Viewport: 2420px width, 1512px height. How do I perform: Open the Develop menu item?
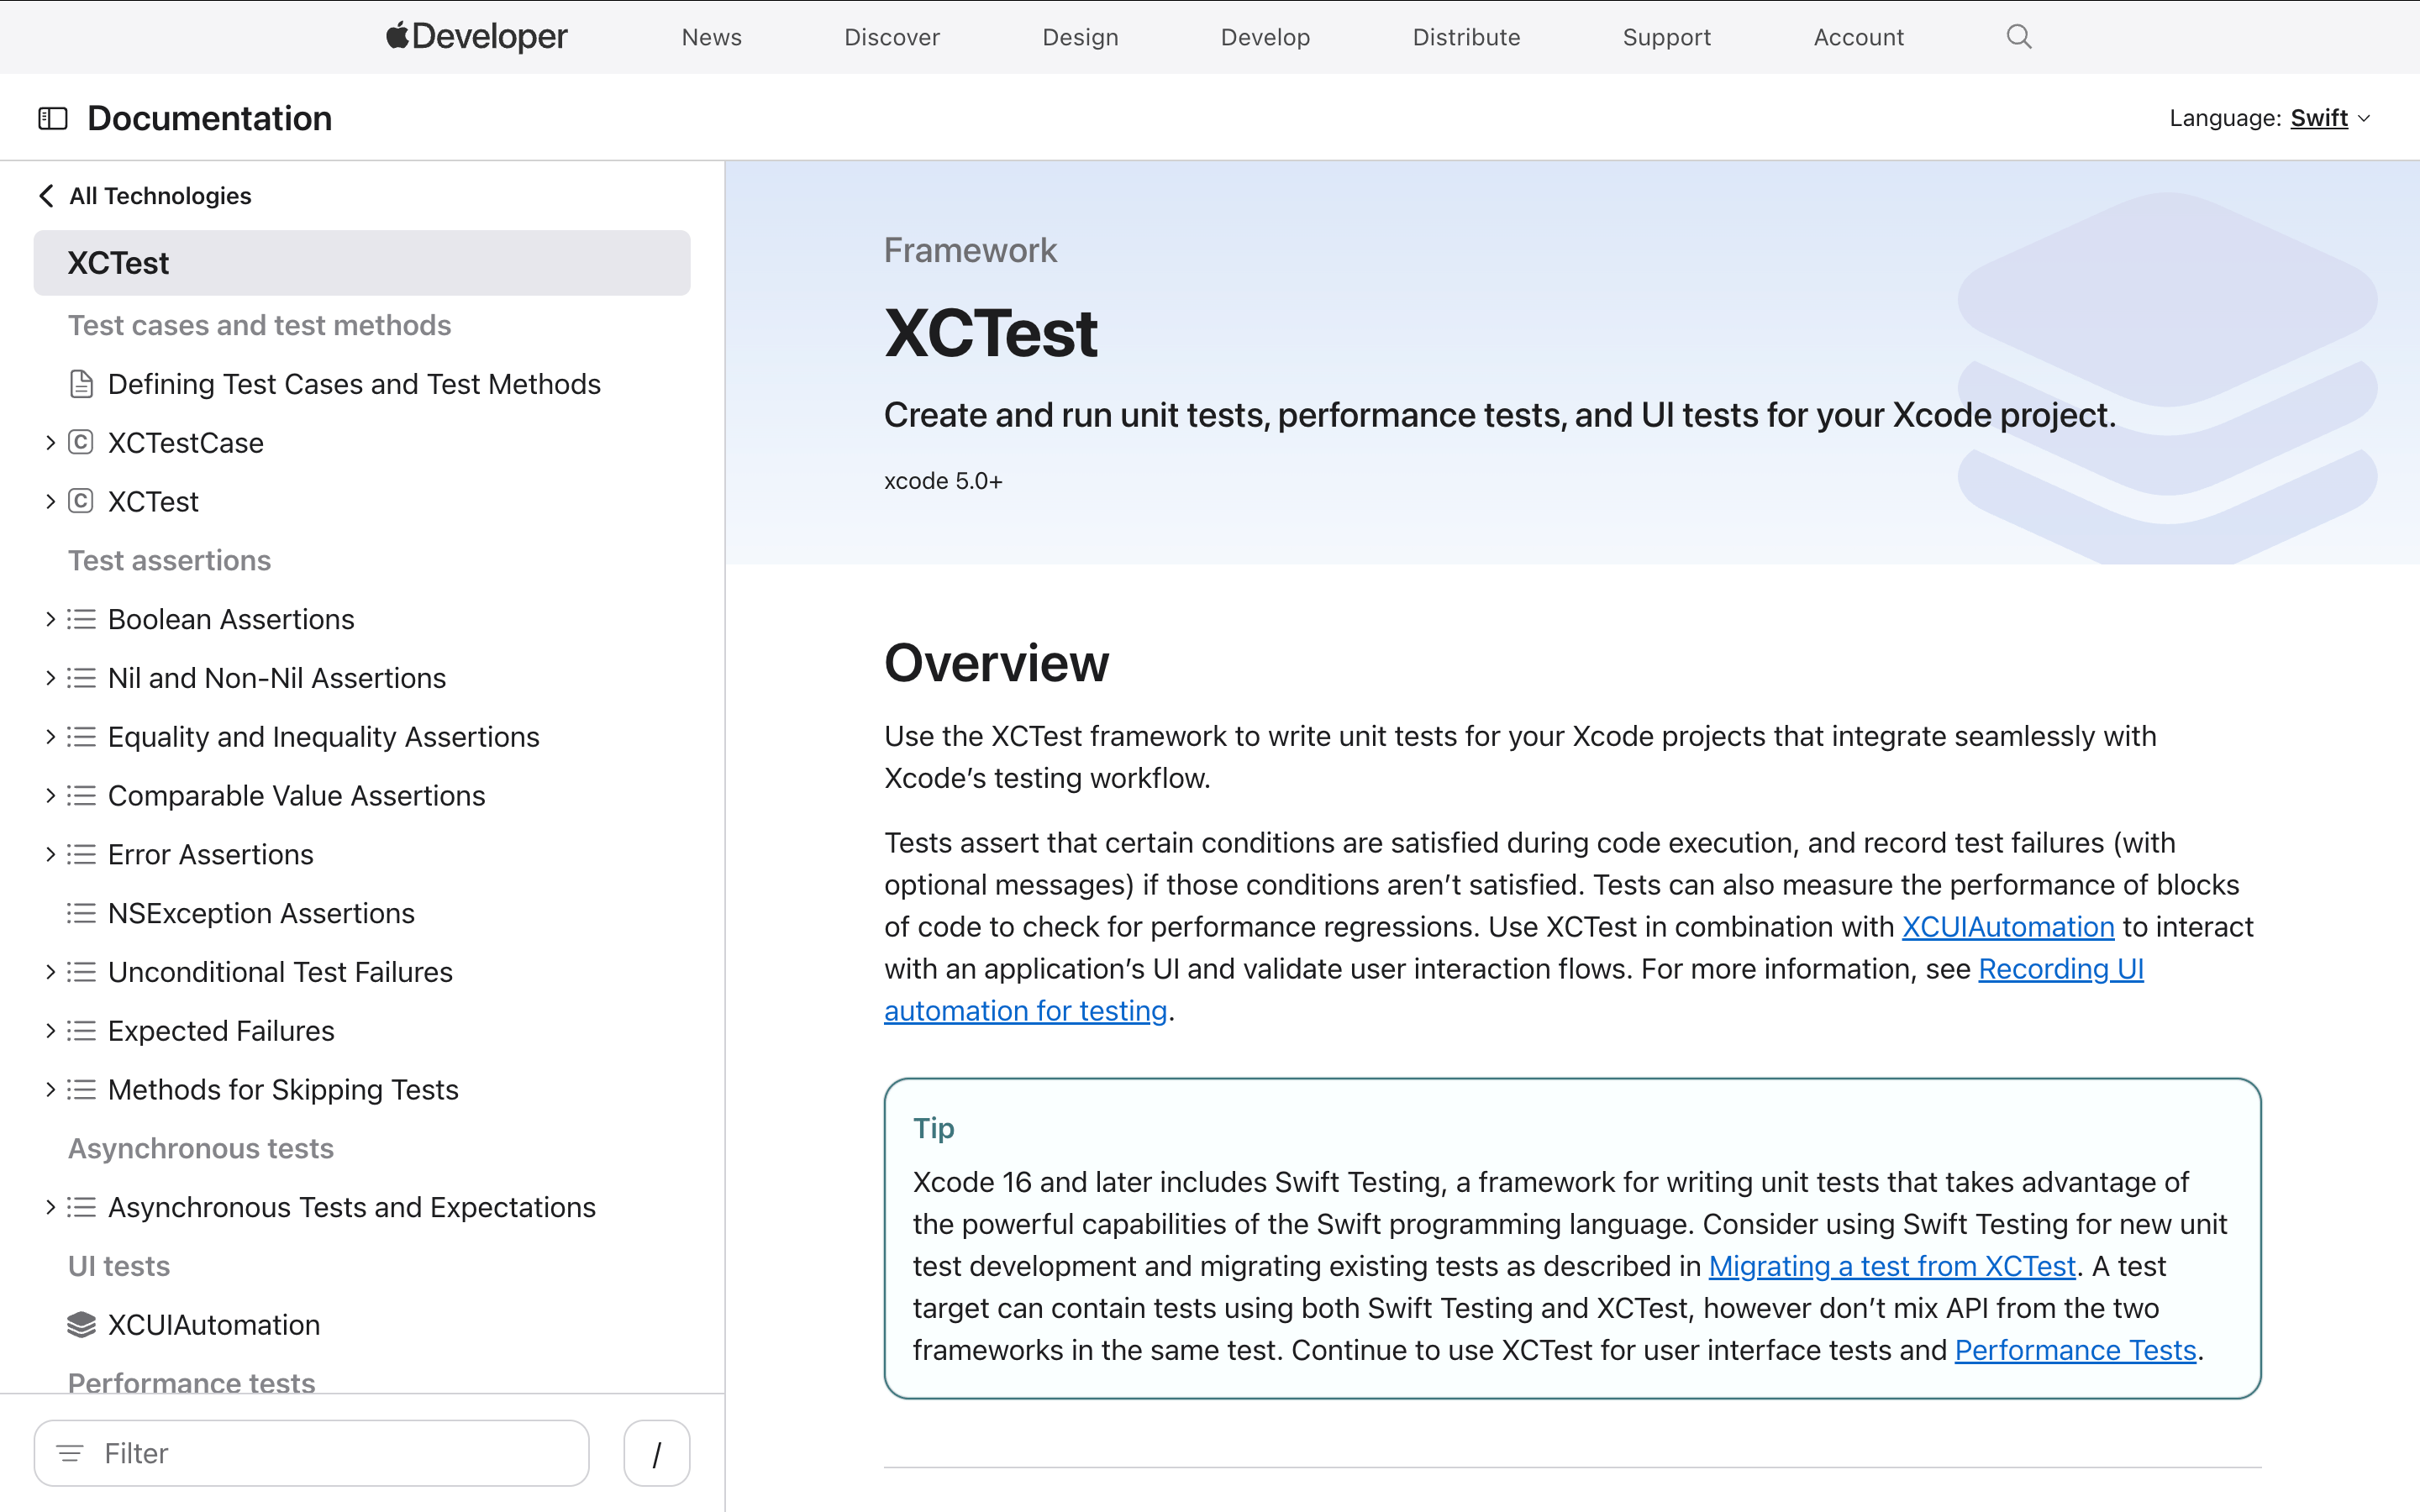click(x=1265, y=37)
